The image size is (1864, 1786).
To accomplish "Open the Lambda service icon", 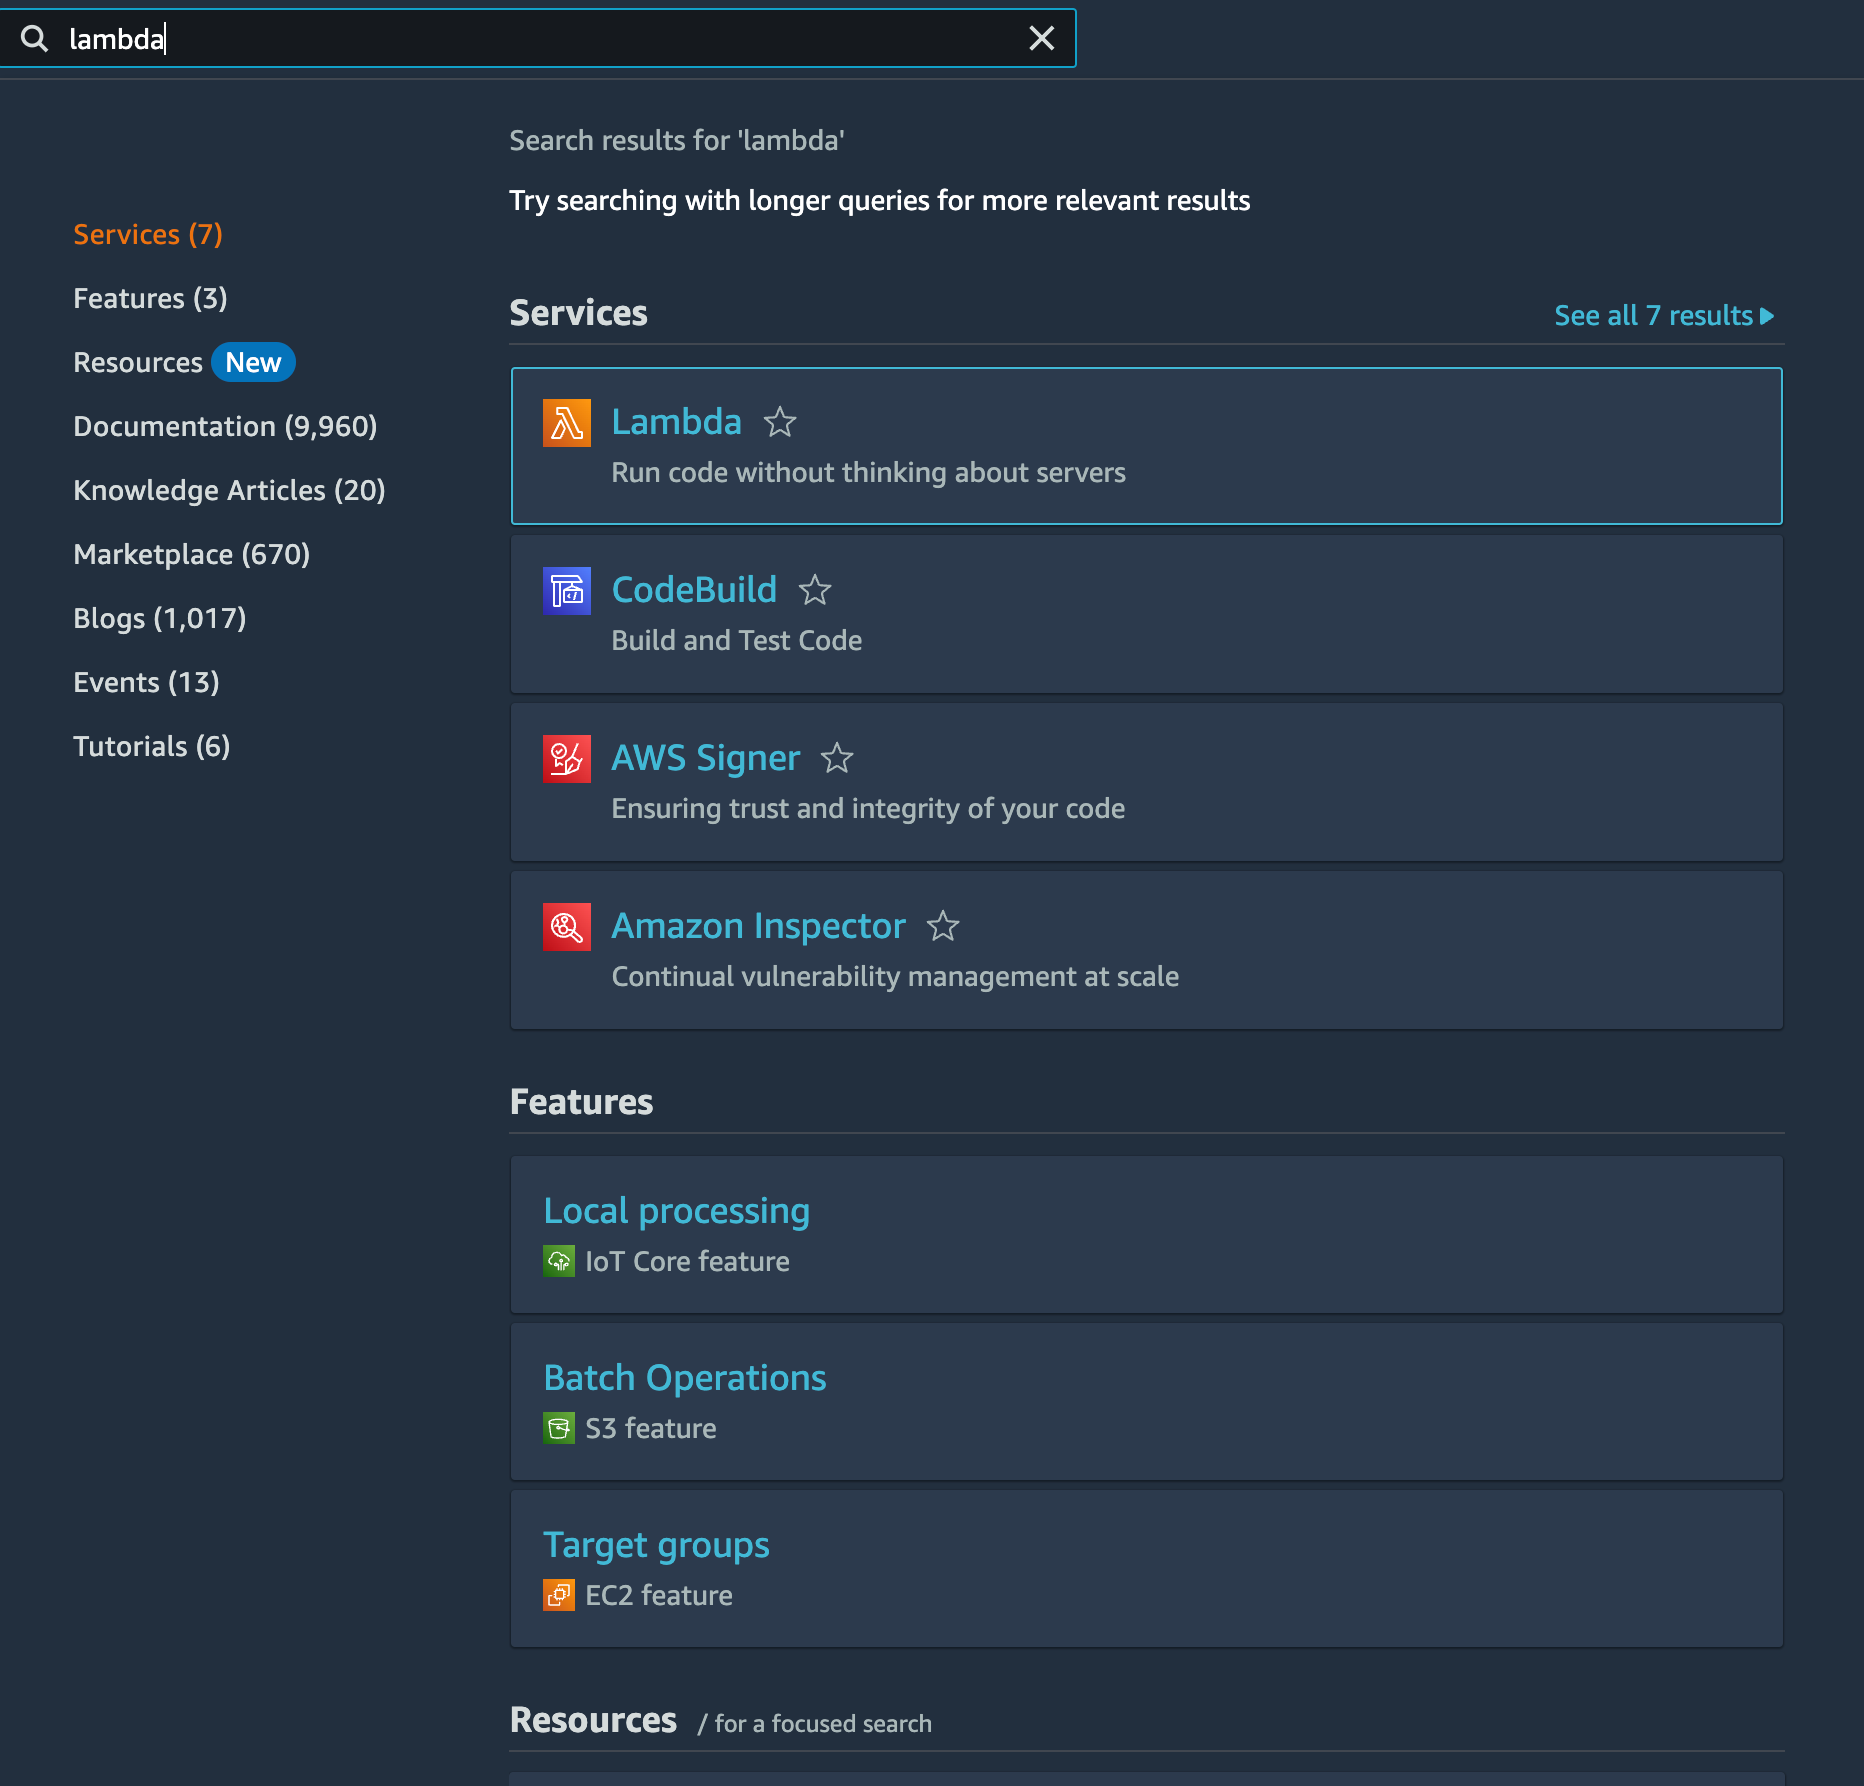I will click(567, 423).
